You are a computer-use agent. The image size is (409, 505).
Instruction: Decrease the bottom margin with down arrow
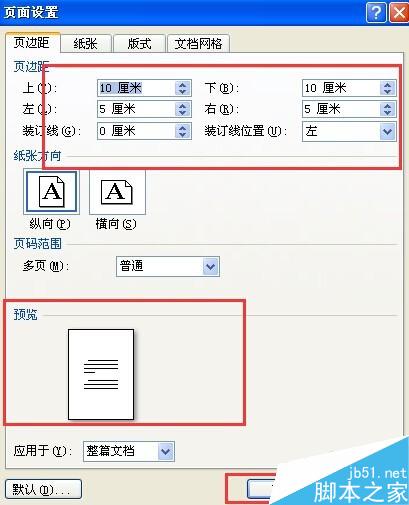coord(387,92)
